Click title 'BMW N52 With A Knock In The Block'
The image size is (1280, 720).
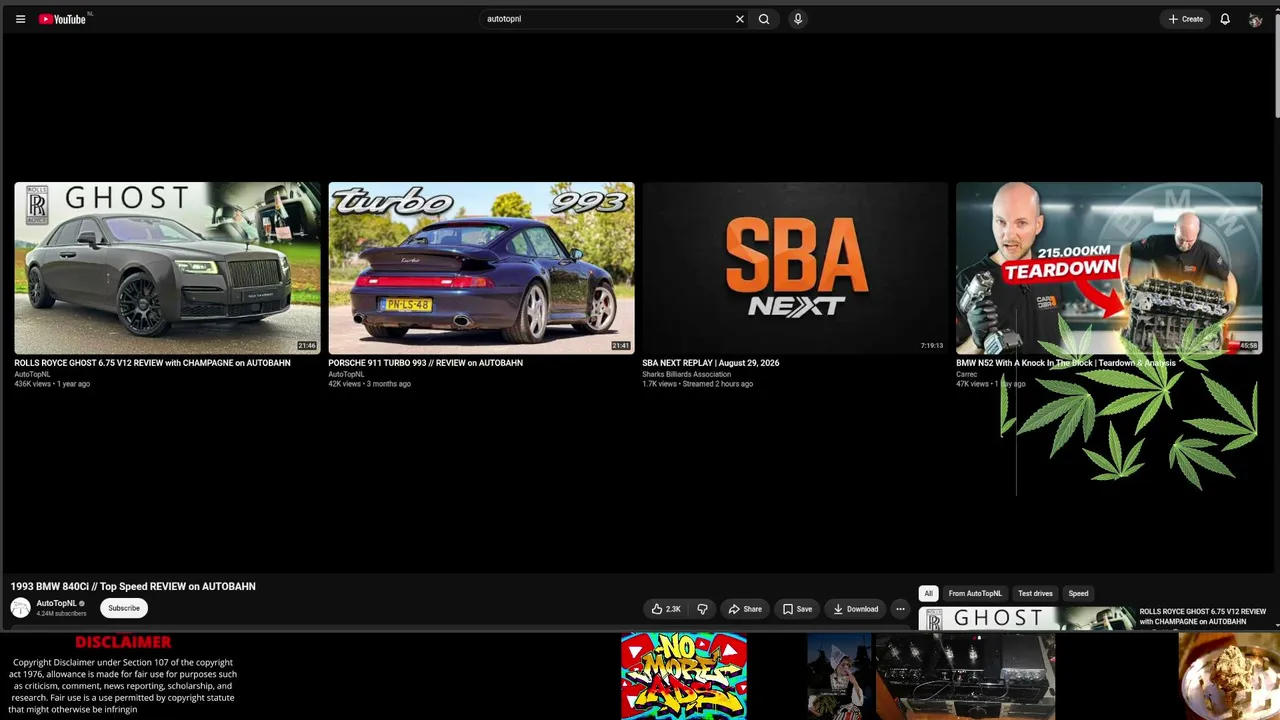click(x=1066, y=363)
